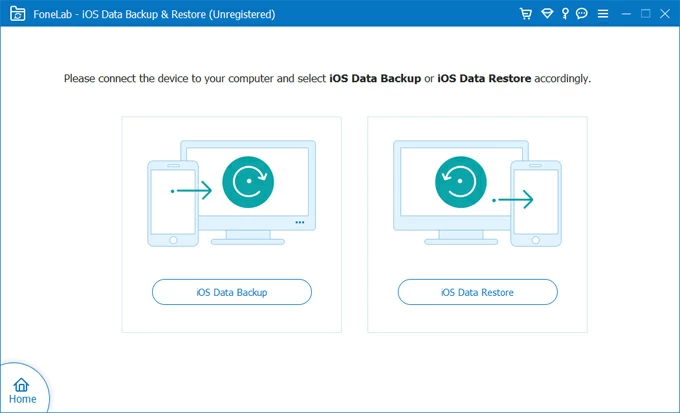Minimize the FoneLab window

(x=623, y=14)
